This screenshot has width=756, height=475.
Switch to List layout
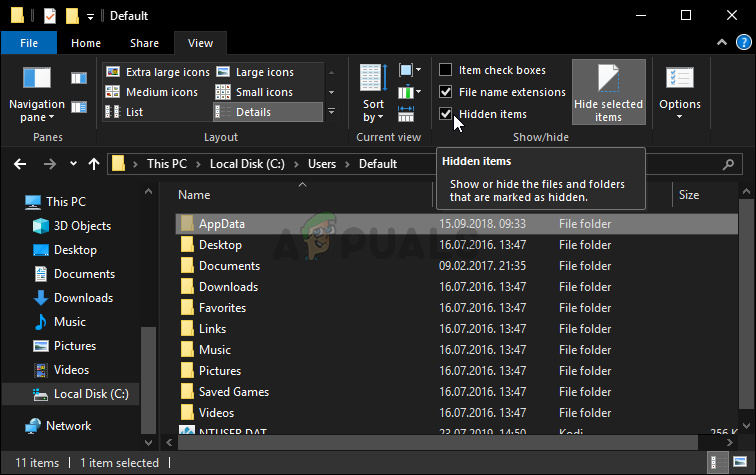click(x=124, y=112)
